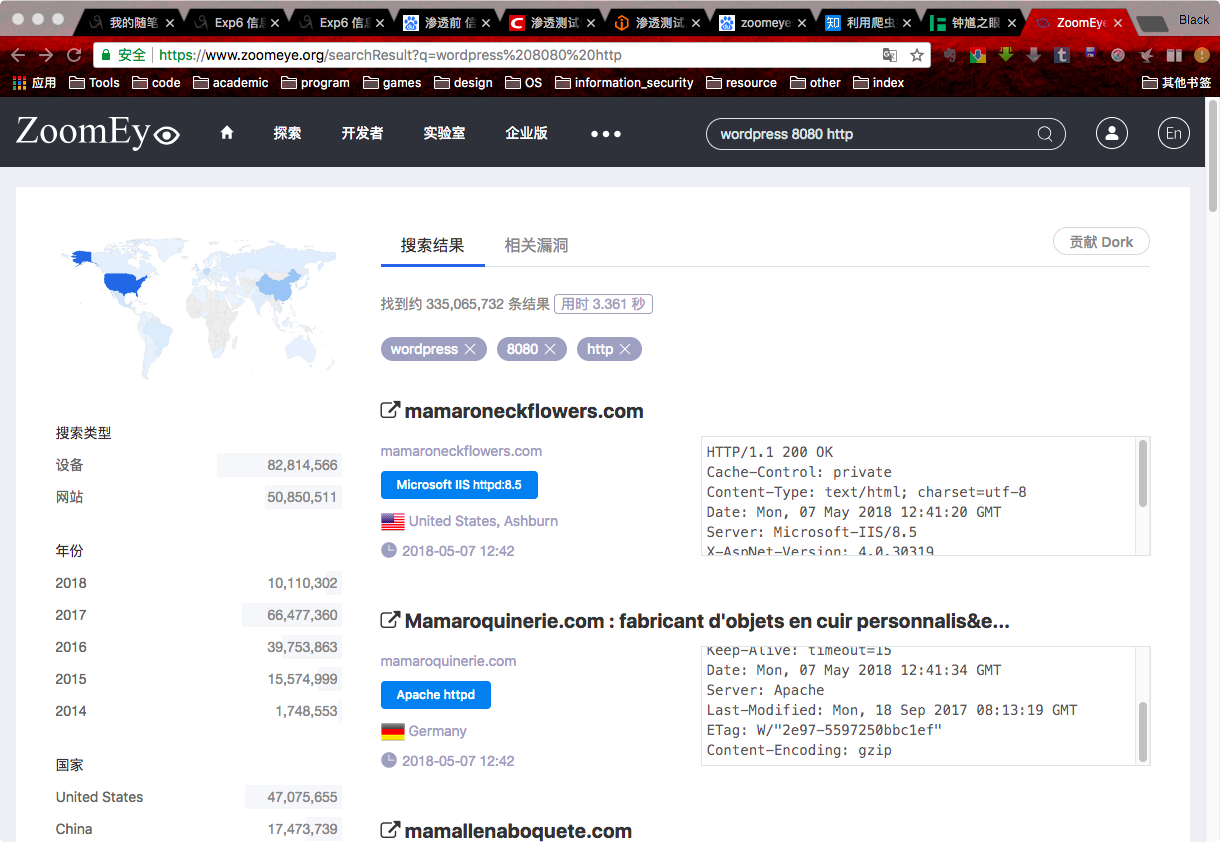Click the compass-shaped extension icon
Viewport: 1220px width, 842px height.
point(1118,55)
